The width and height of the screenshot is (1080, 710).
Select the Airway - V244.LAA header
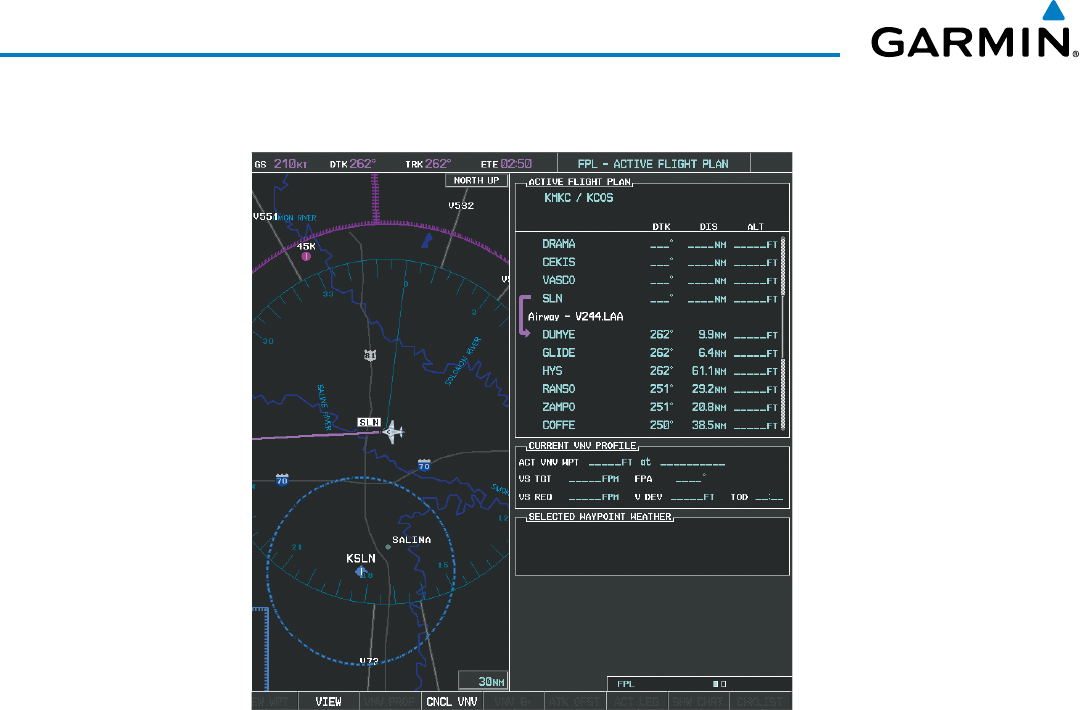click(576, 317)
